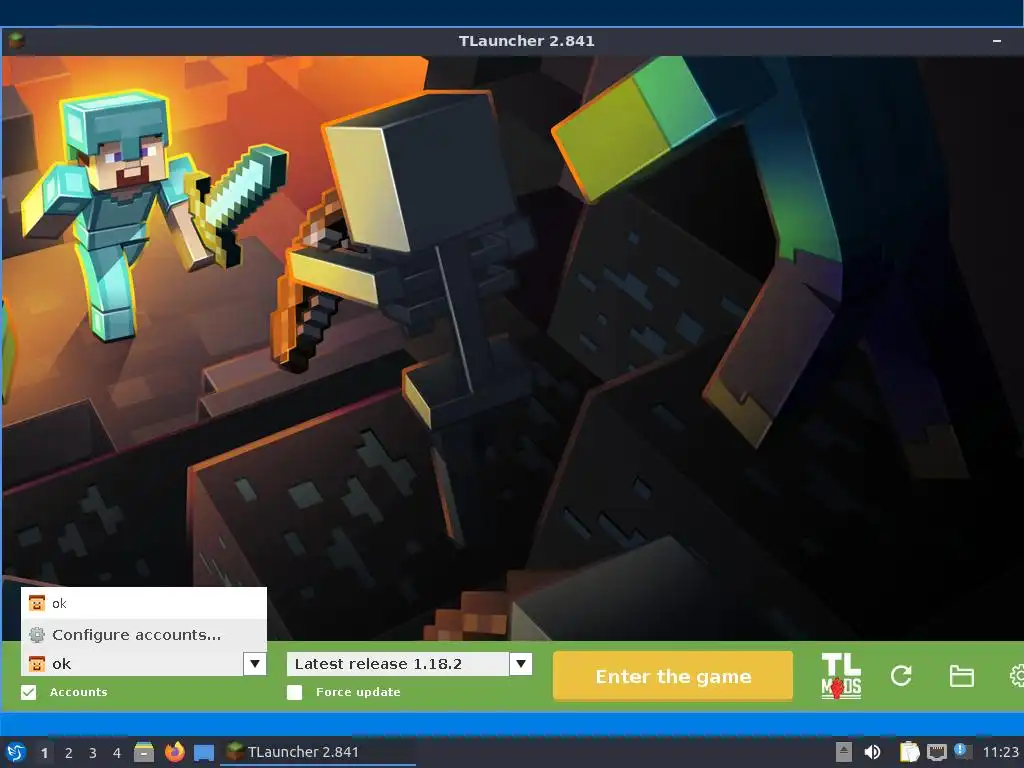Click the Enter the game button

point(673,676)
